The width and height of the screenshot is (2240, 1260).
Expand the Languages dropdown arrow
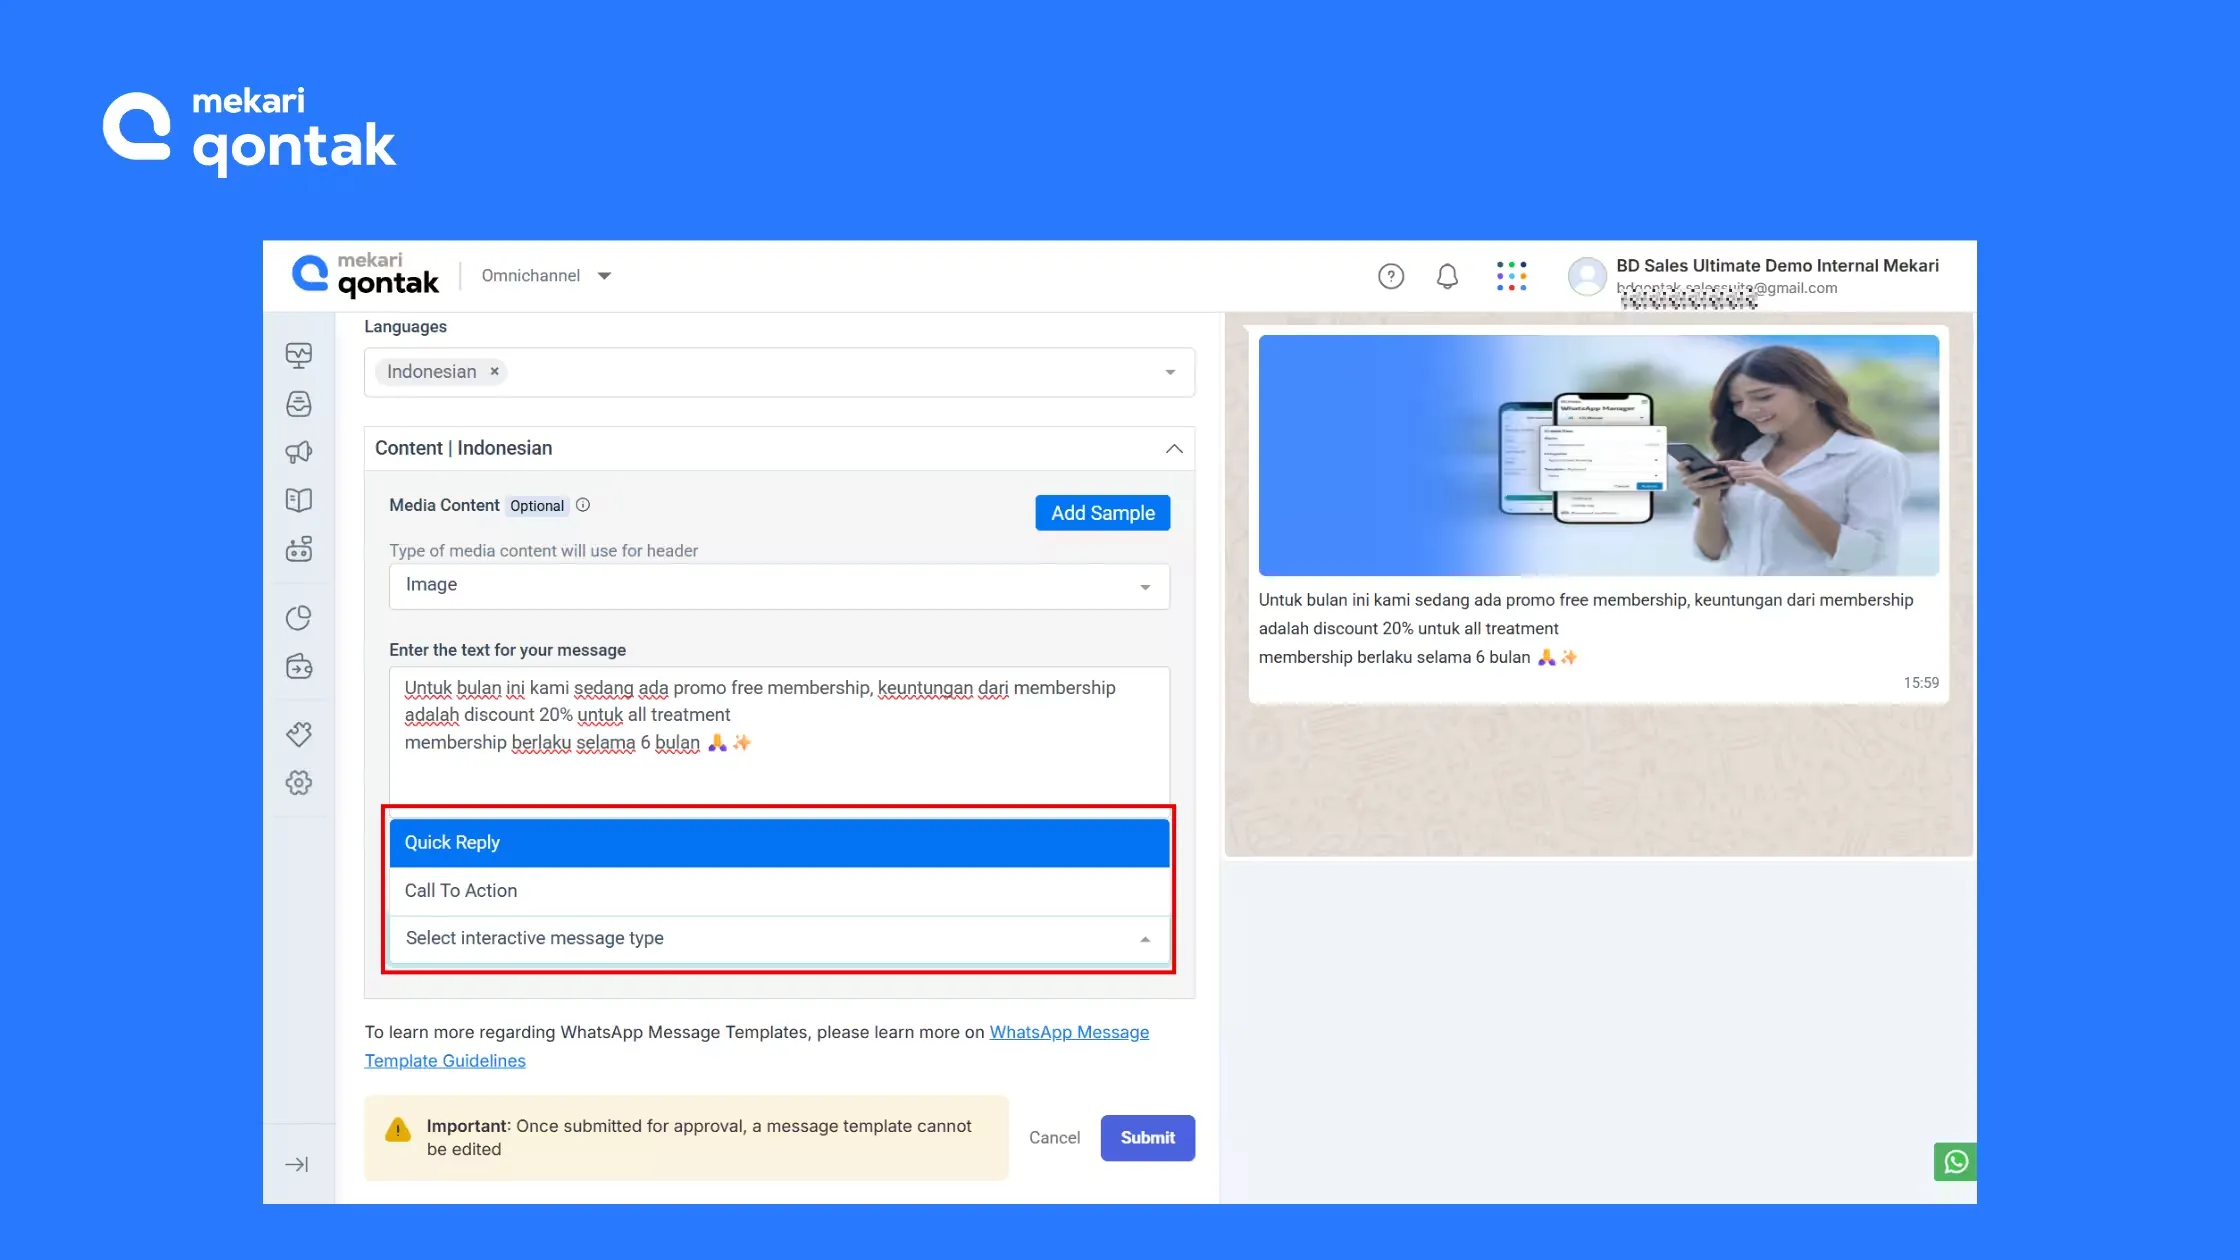(1169, 372)
